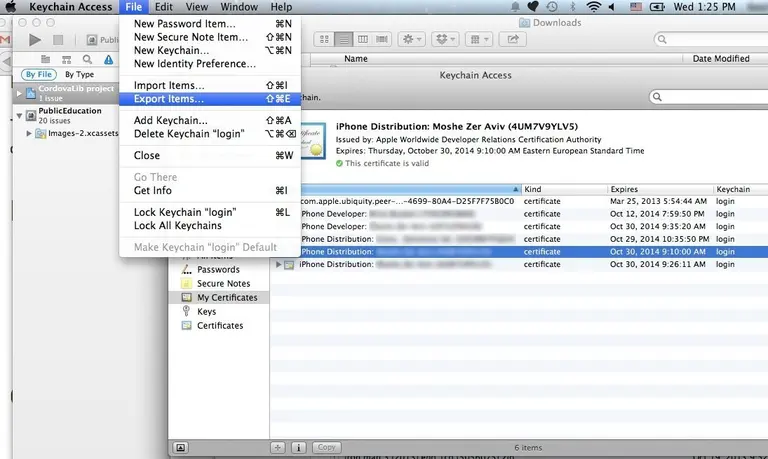Click the Finder share button
Viewport: 768px width, 459px height.
[512, 39]
